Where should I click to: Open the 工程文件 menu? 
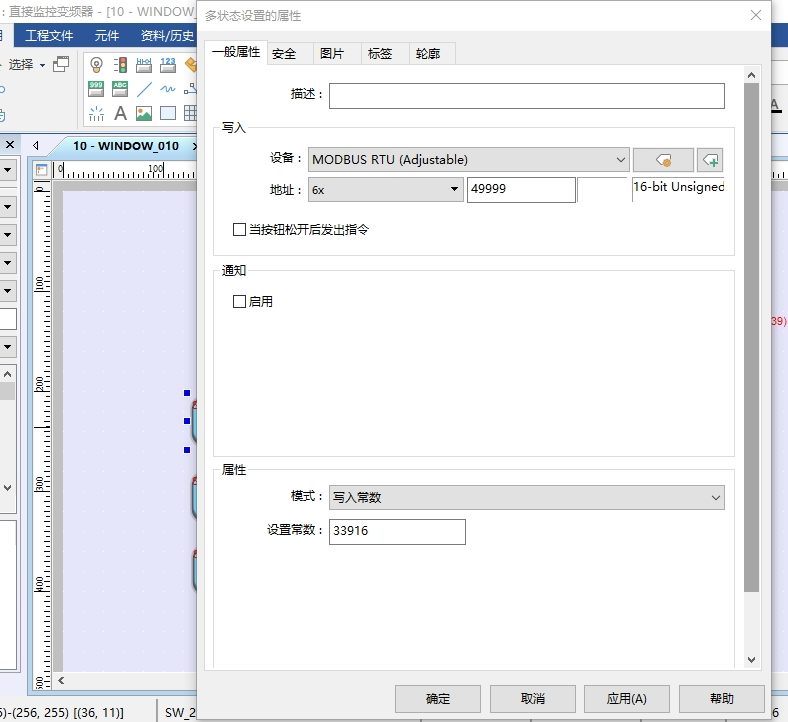point(49,35)
